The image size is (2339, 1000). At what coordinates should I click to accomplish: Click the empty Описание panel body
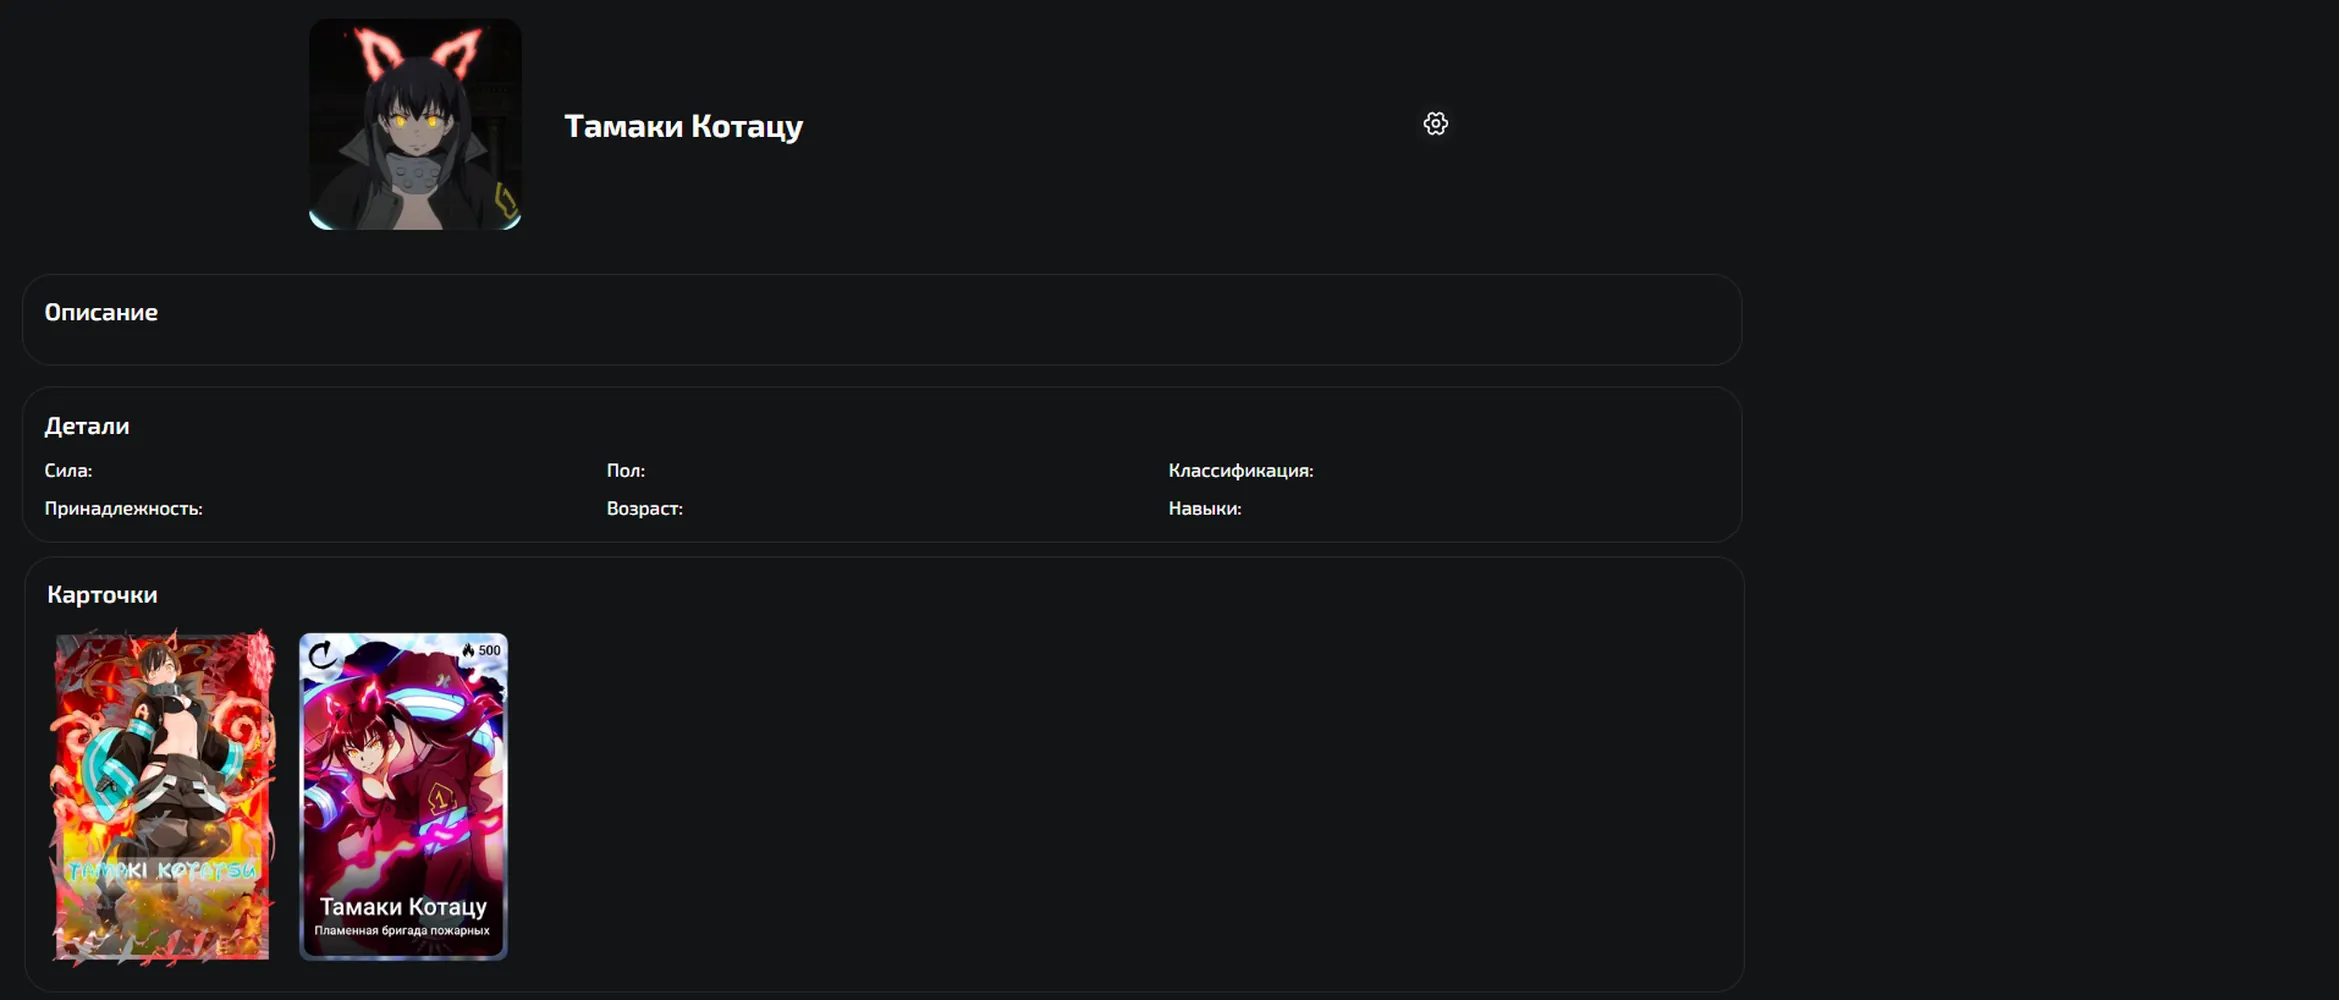pos(882,343)
